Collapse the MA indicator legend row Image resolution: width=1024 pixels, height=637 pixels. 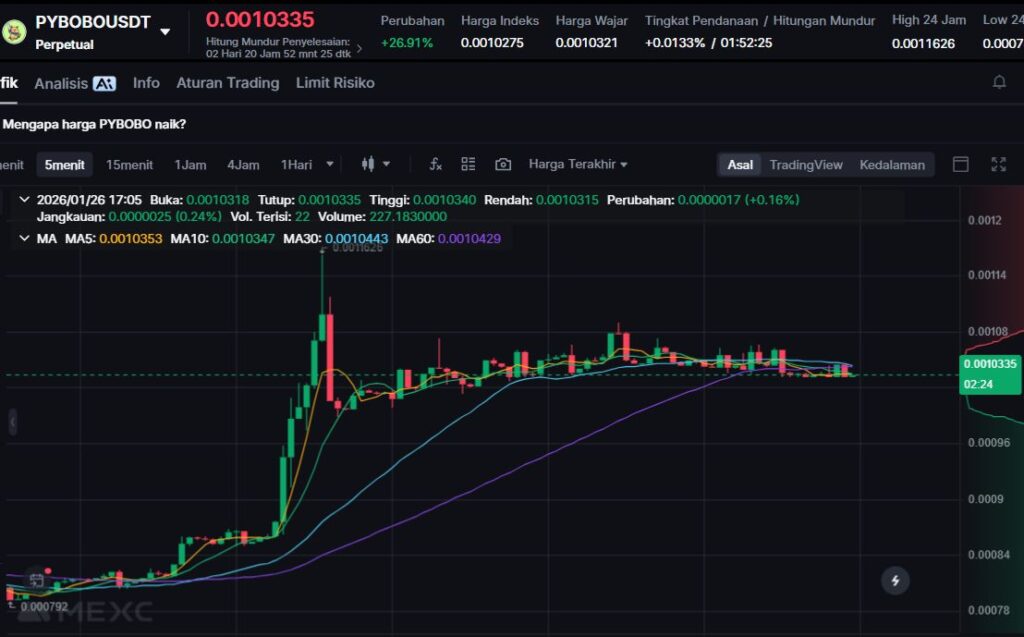coord(24,238)
